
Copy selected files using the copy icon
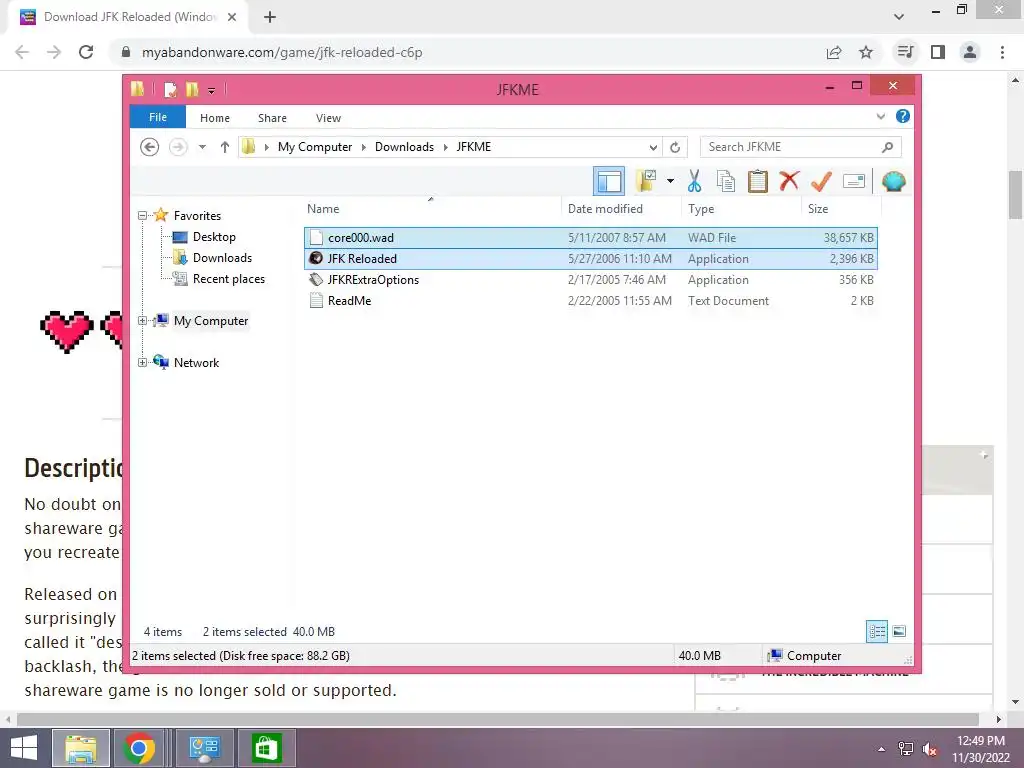point(726,181)
